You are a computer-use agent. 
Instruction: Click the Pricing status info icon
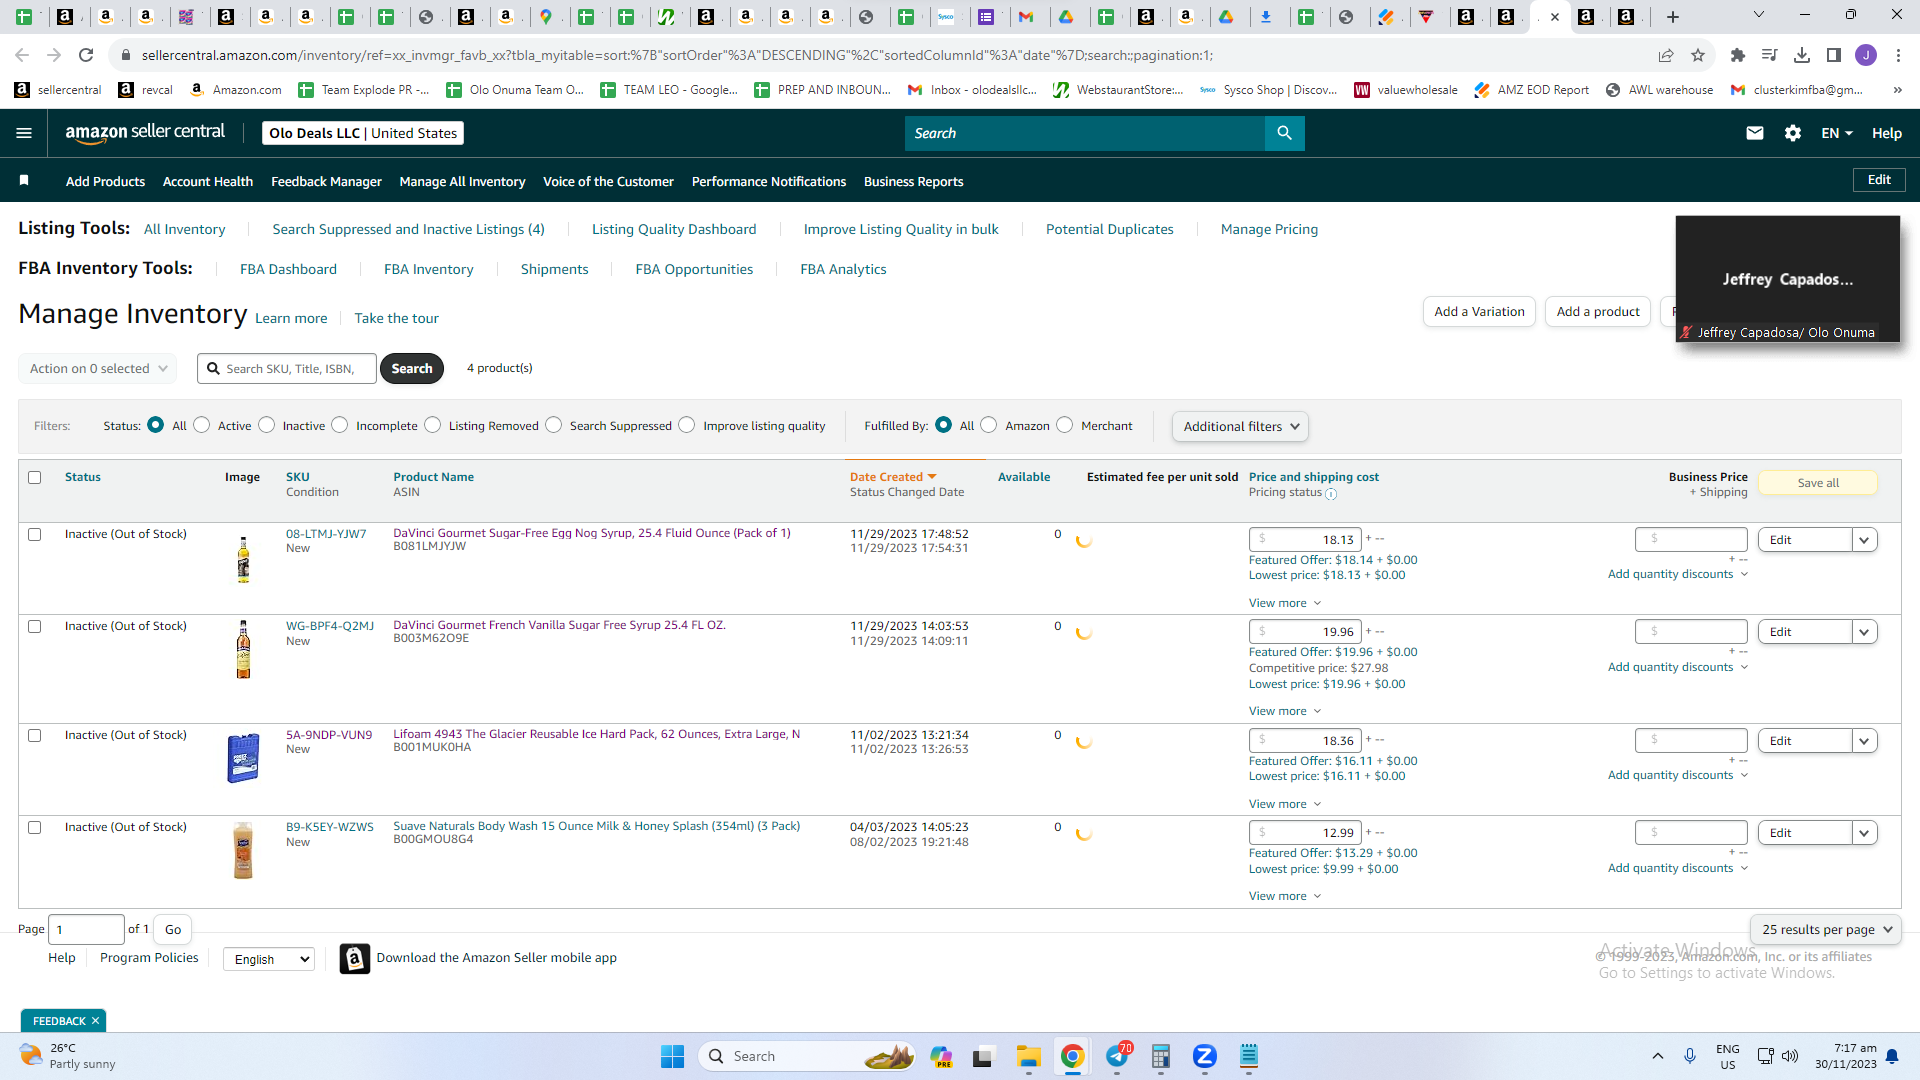click(1331, 493)
